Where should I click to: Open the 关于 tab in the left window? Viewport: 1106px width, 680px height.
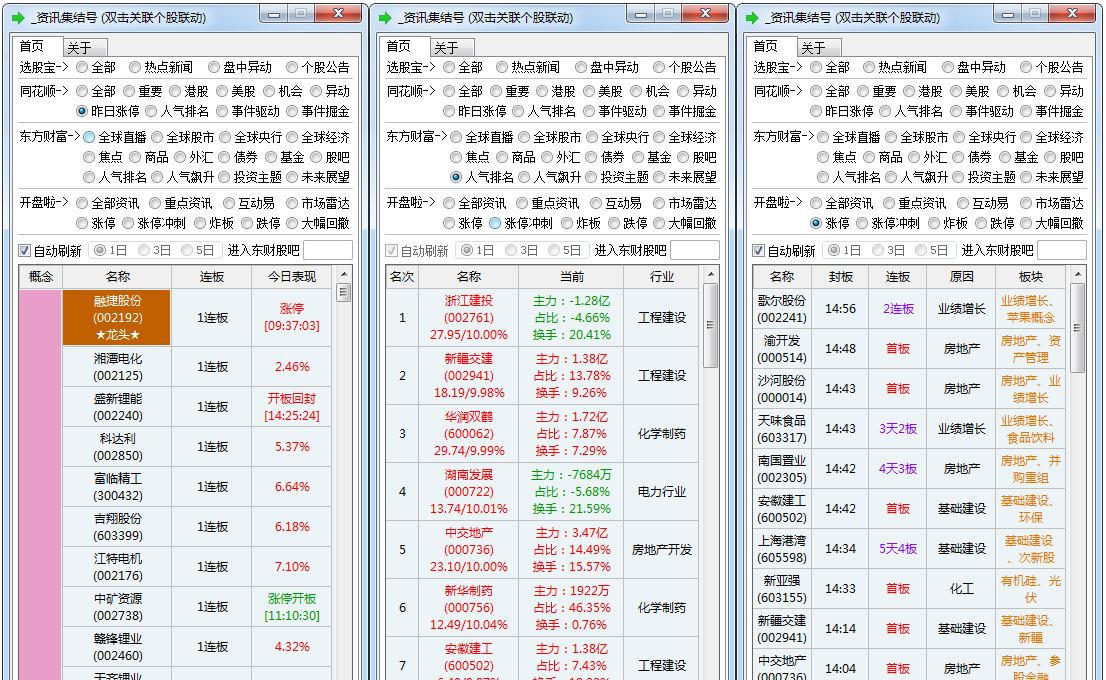pos(85,48)
